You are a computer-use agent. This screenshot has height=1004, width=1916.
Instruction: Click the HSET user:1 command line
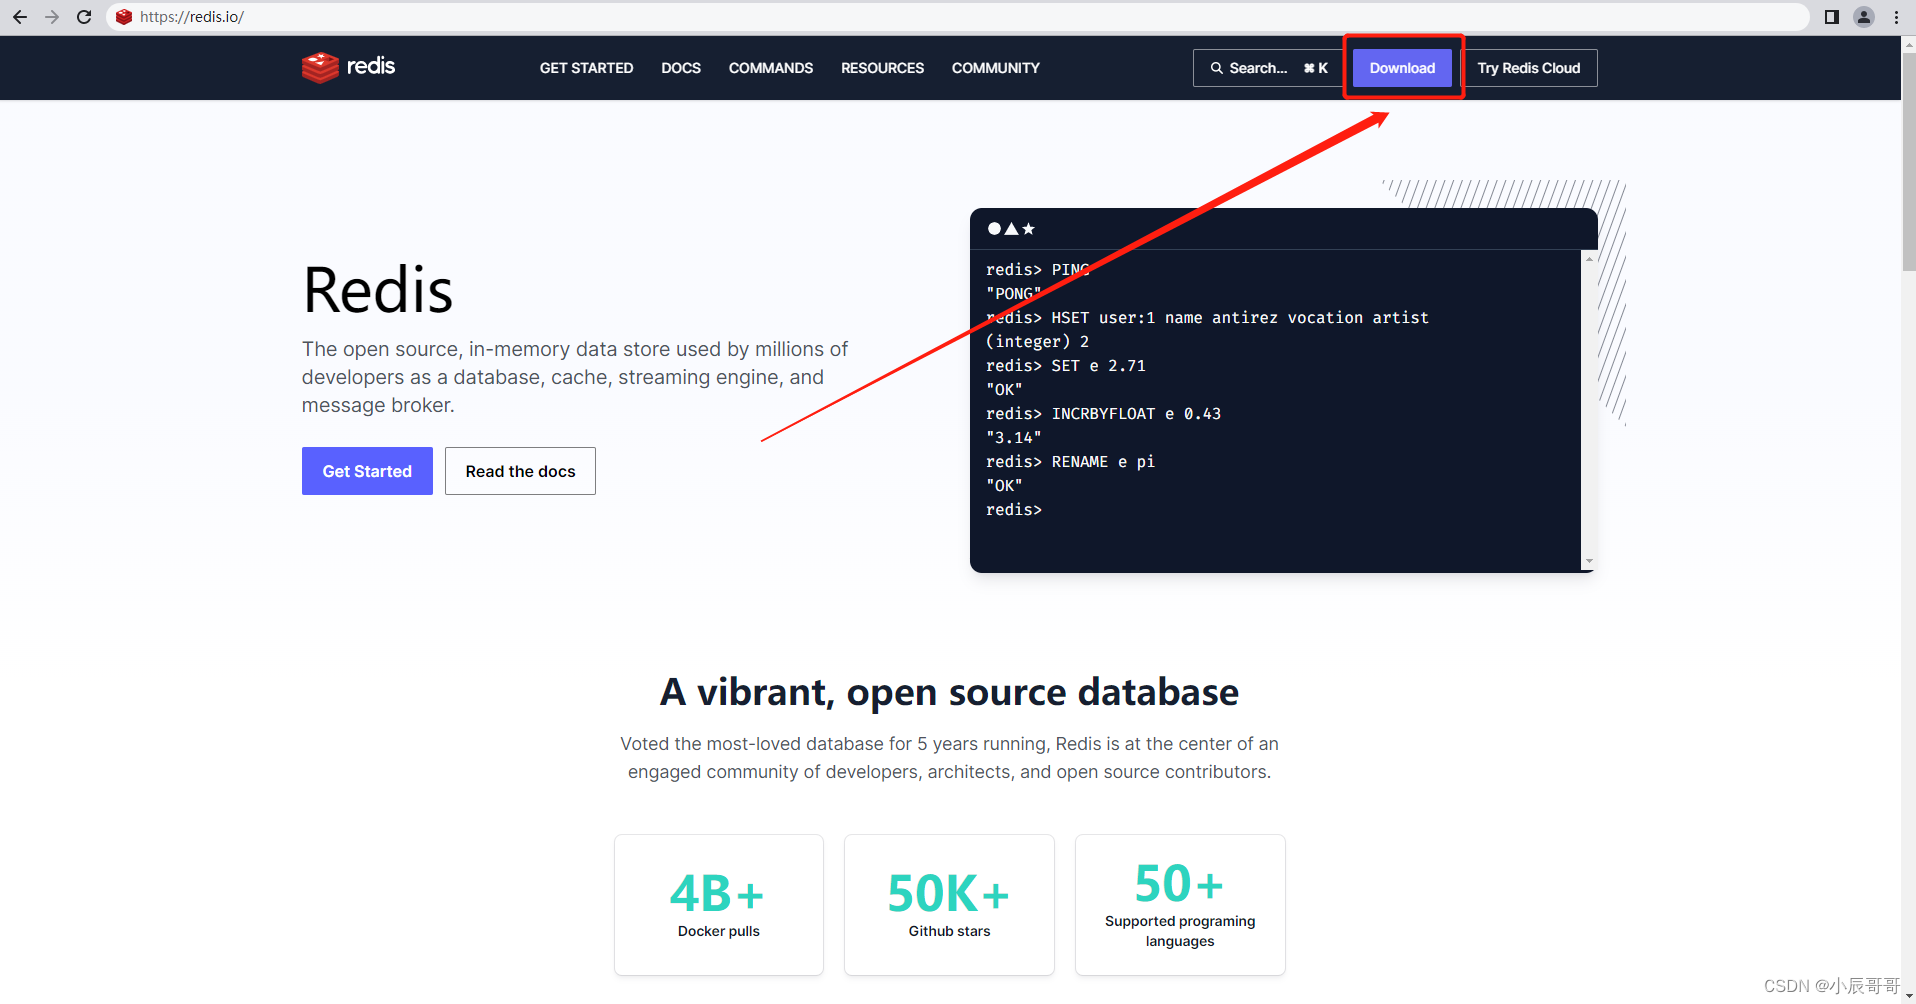(1207, 318)
